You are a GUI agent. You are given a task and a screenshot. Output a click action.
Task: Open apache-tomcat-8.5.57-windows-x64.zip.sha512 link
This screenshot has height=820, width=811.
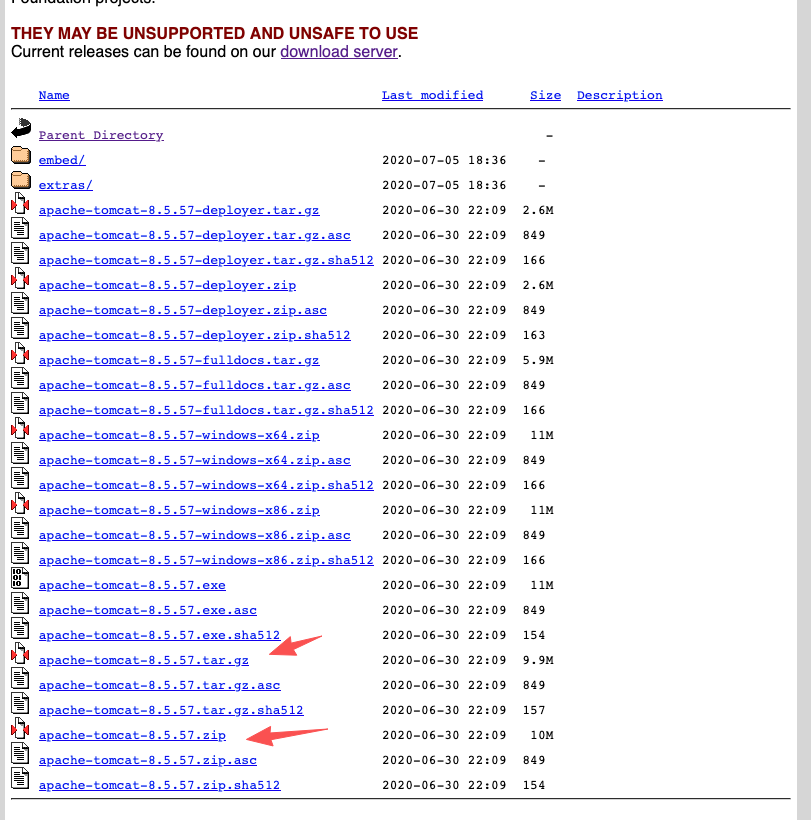[206, 485]
